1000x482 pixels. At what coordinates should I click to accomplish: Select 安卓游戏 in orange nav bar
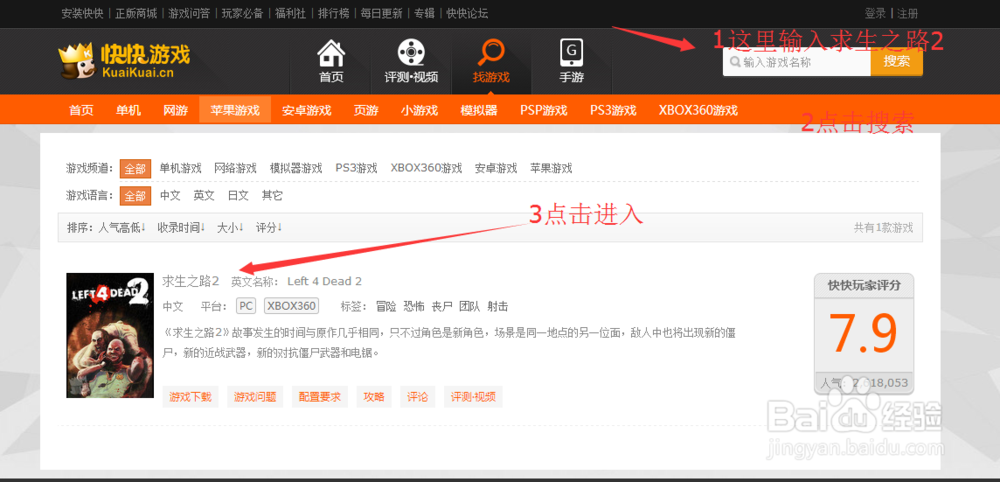click(307, 110)
